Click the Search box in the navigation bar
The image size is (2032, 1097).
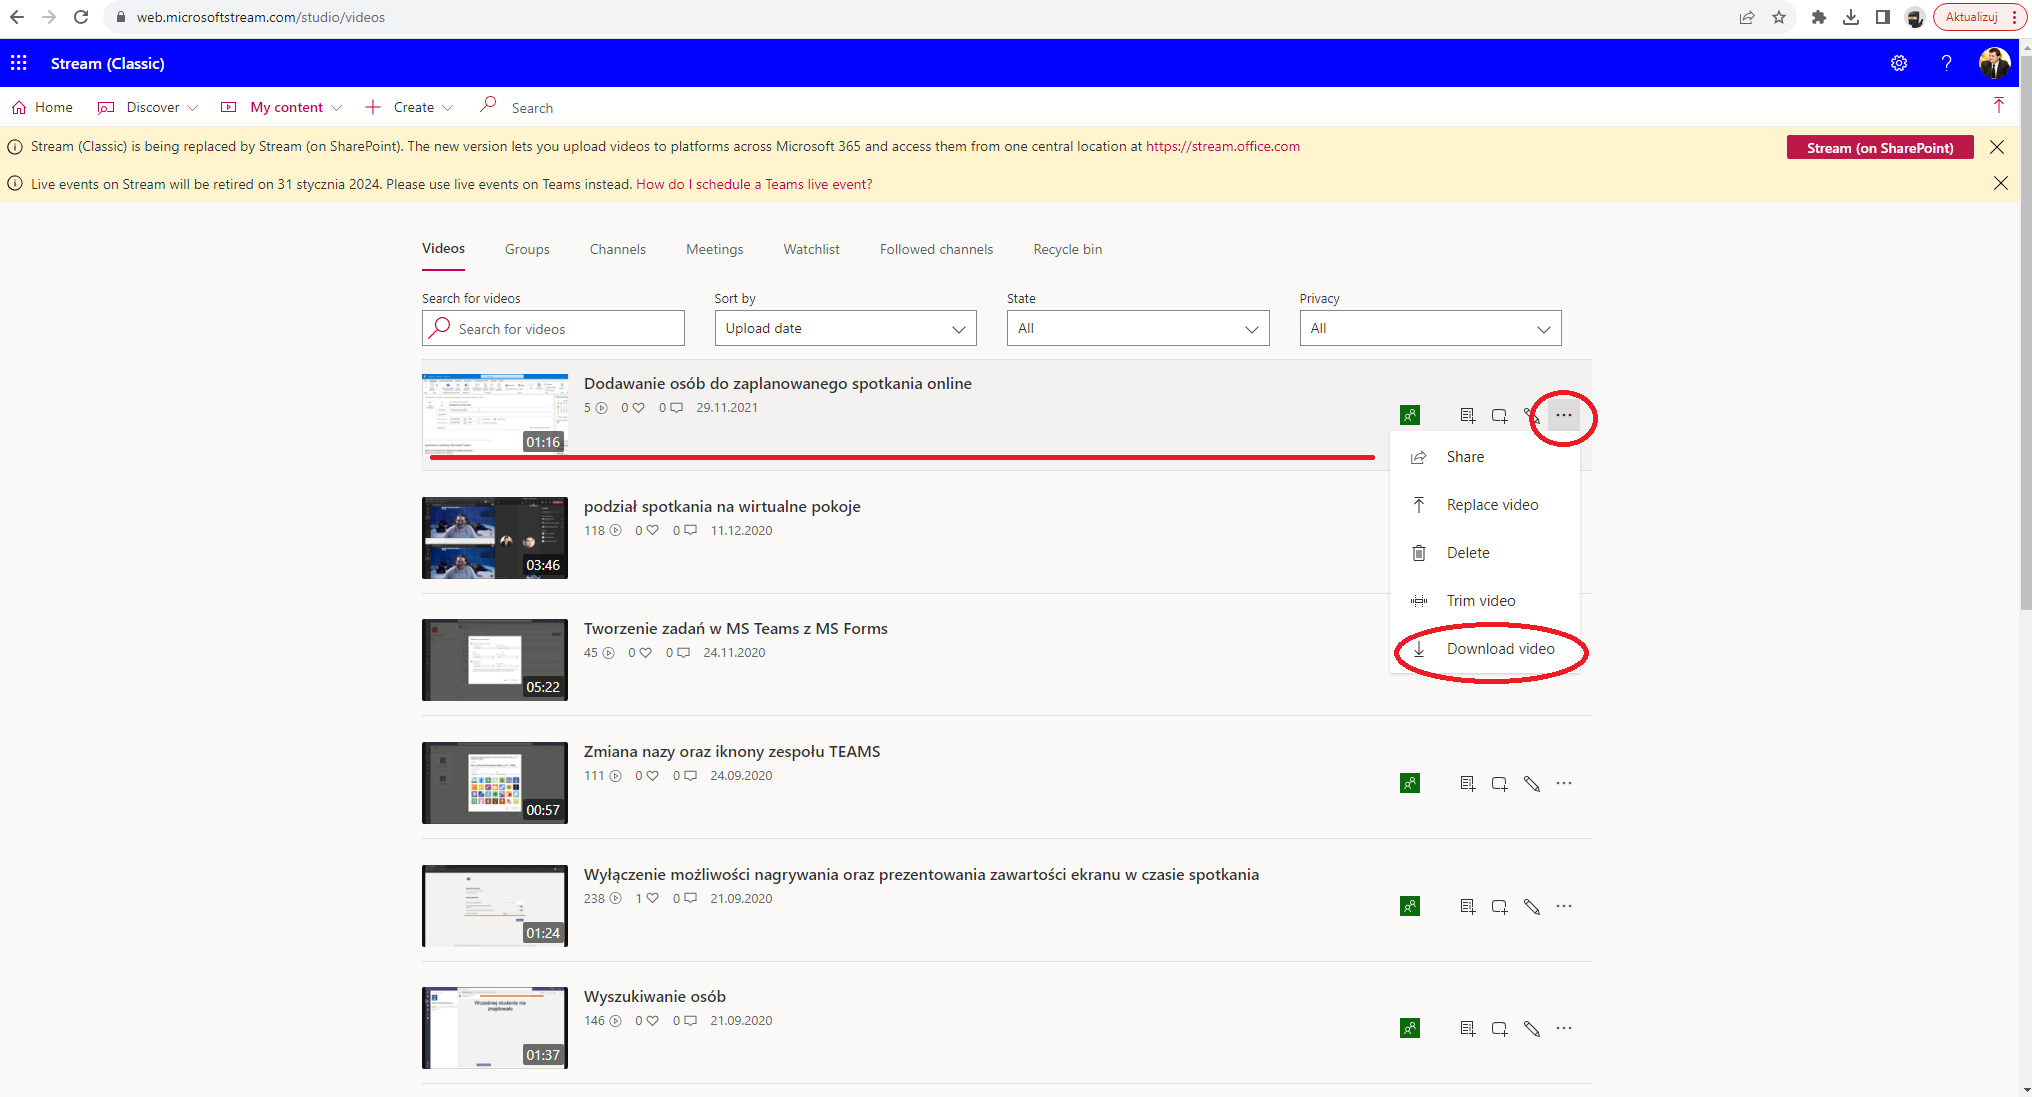click(x=531, y=107)
